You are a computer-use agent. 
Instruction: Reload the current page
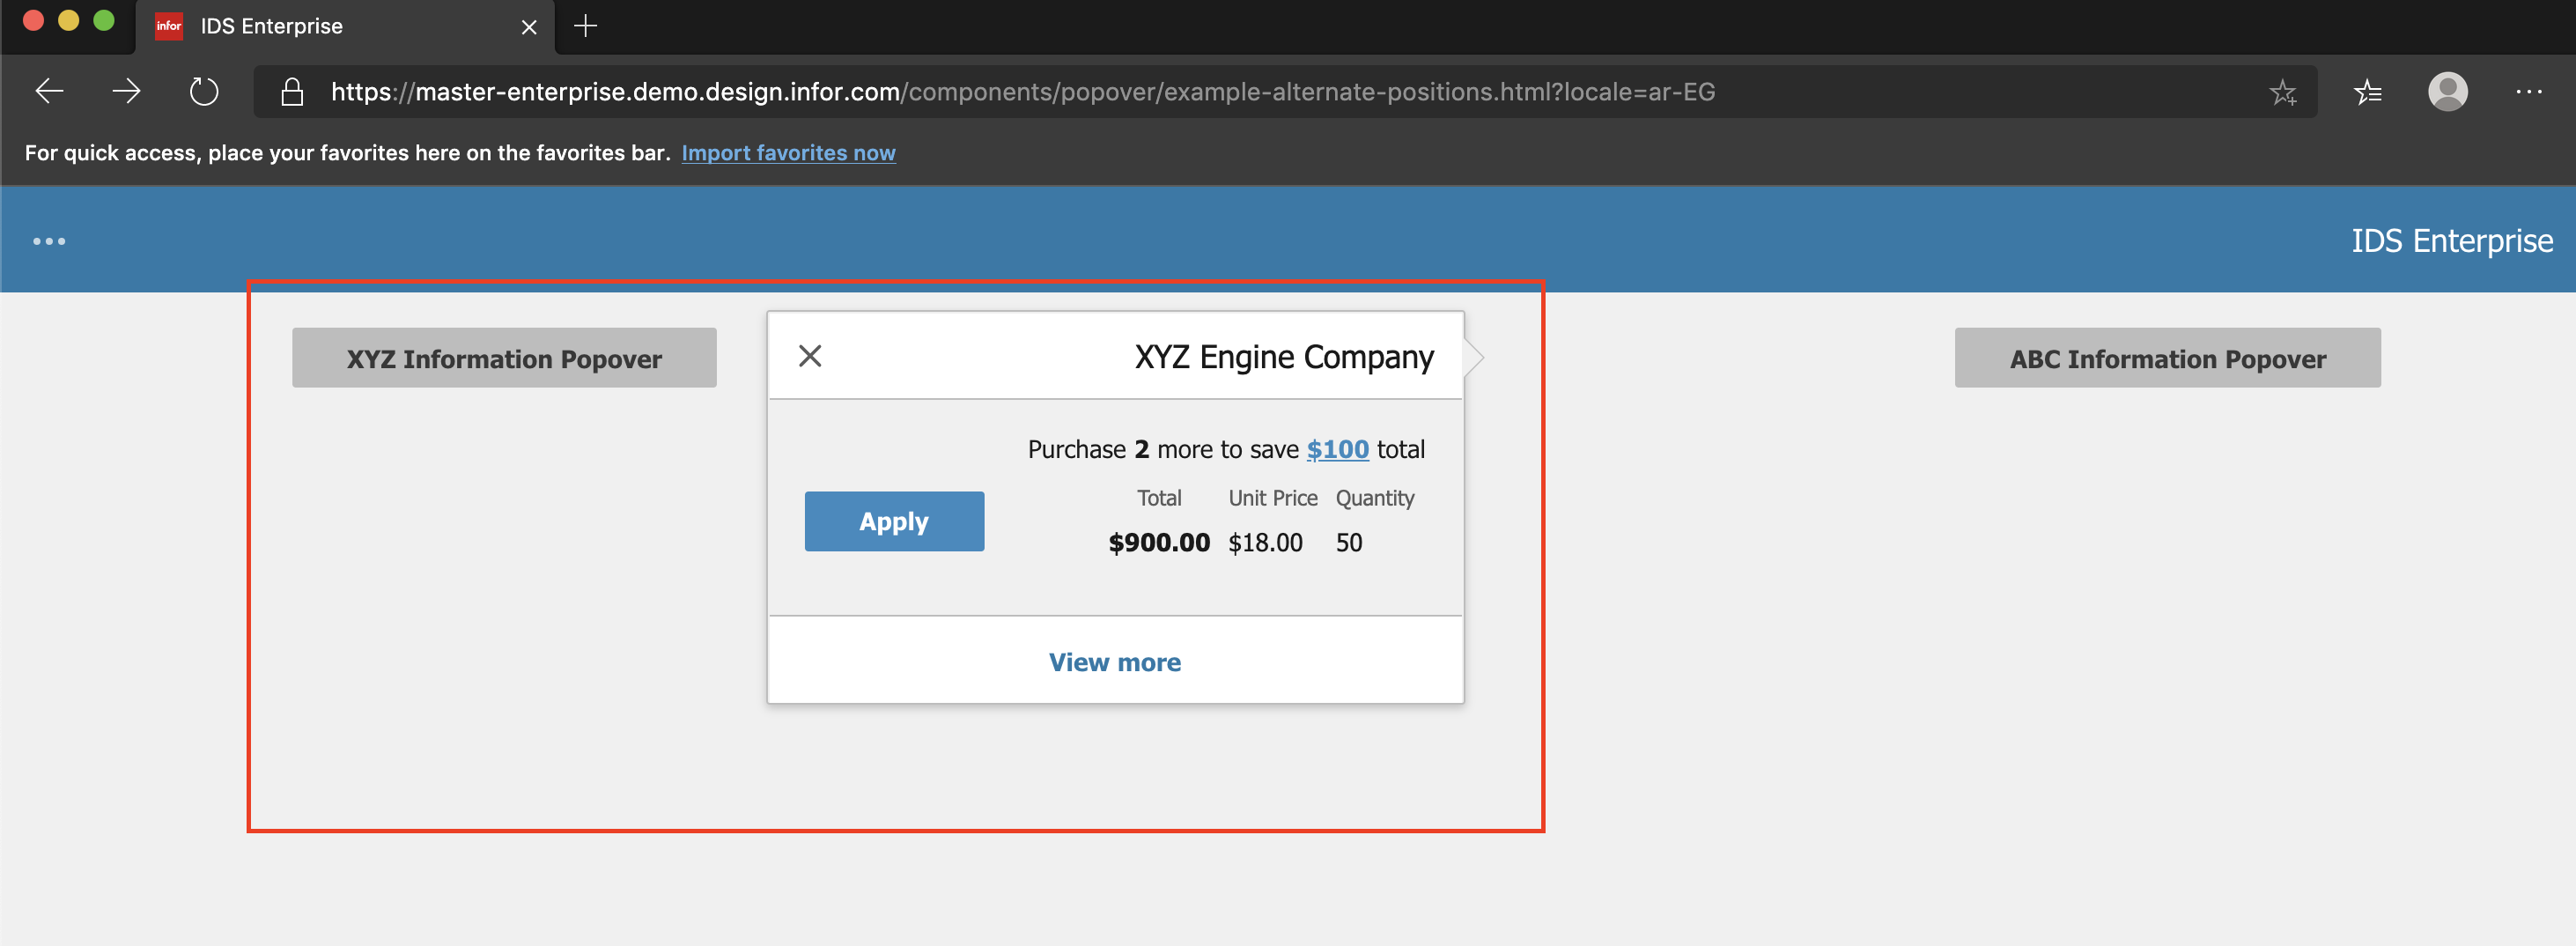pos(204,92)
